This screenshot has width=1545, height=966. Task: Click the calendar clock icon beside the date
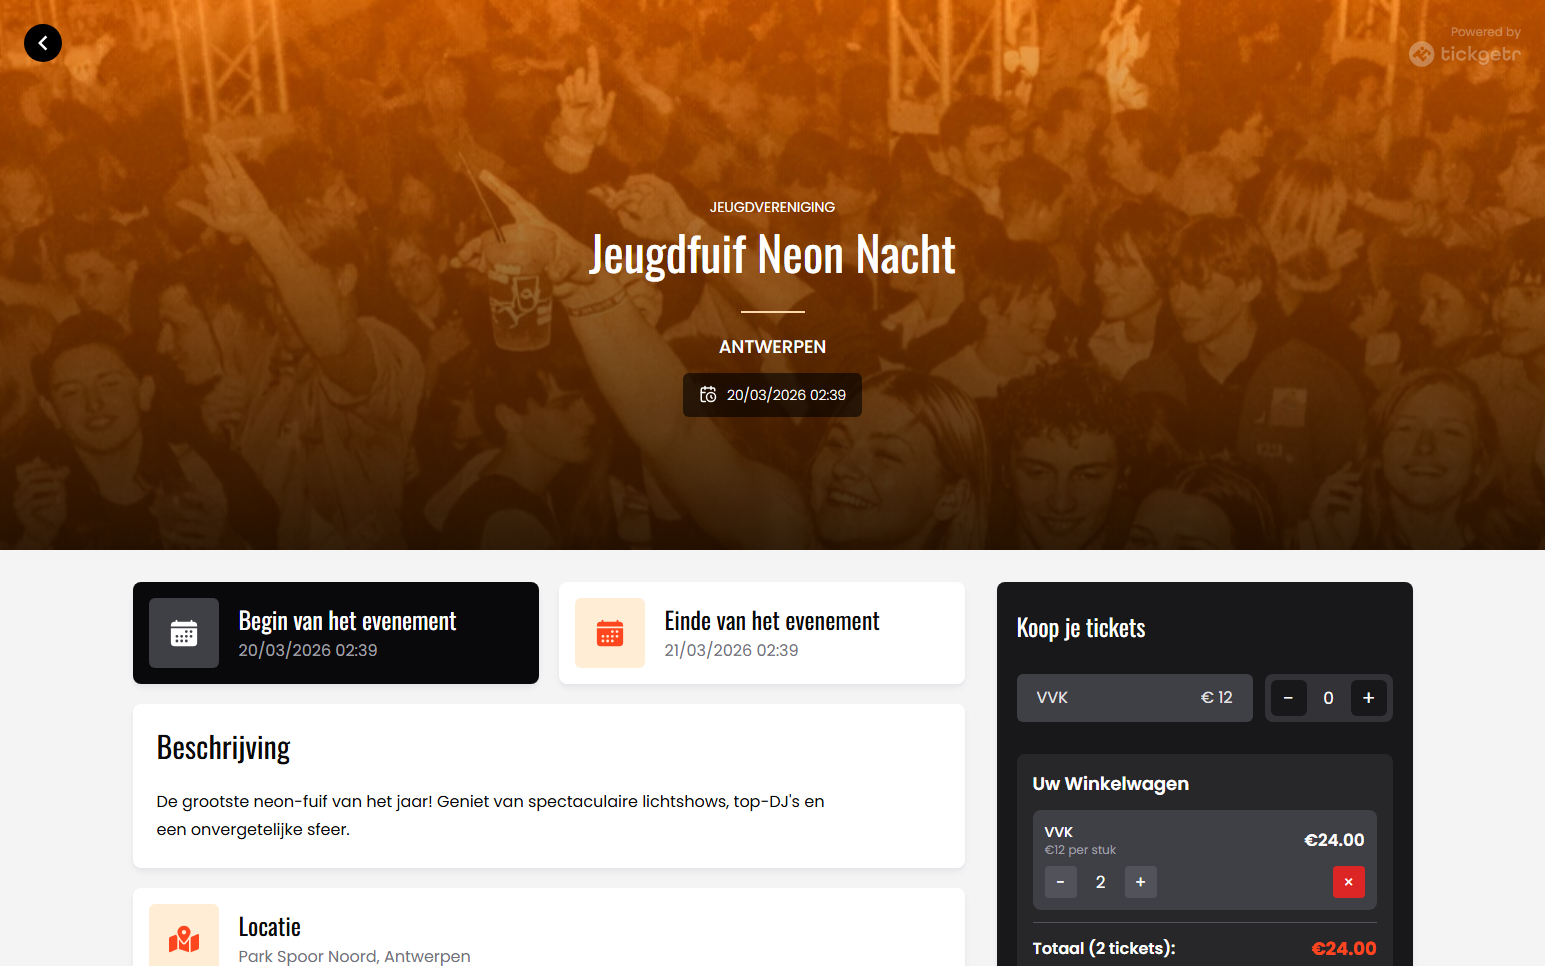pyautogui.click(x=708, y=395)
